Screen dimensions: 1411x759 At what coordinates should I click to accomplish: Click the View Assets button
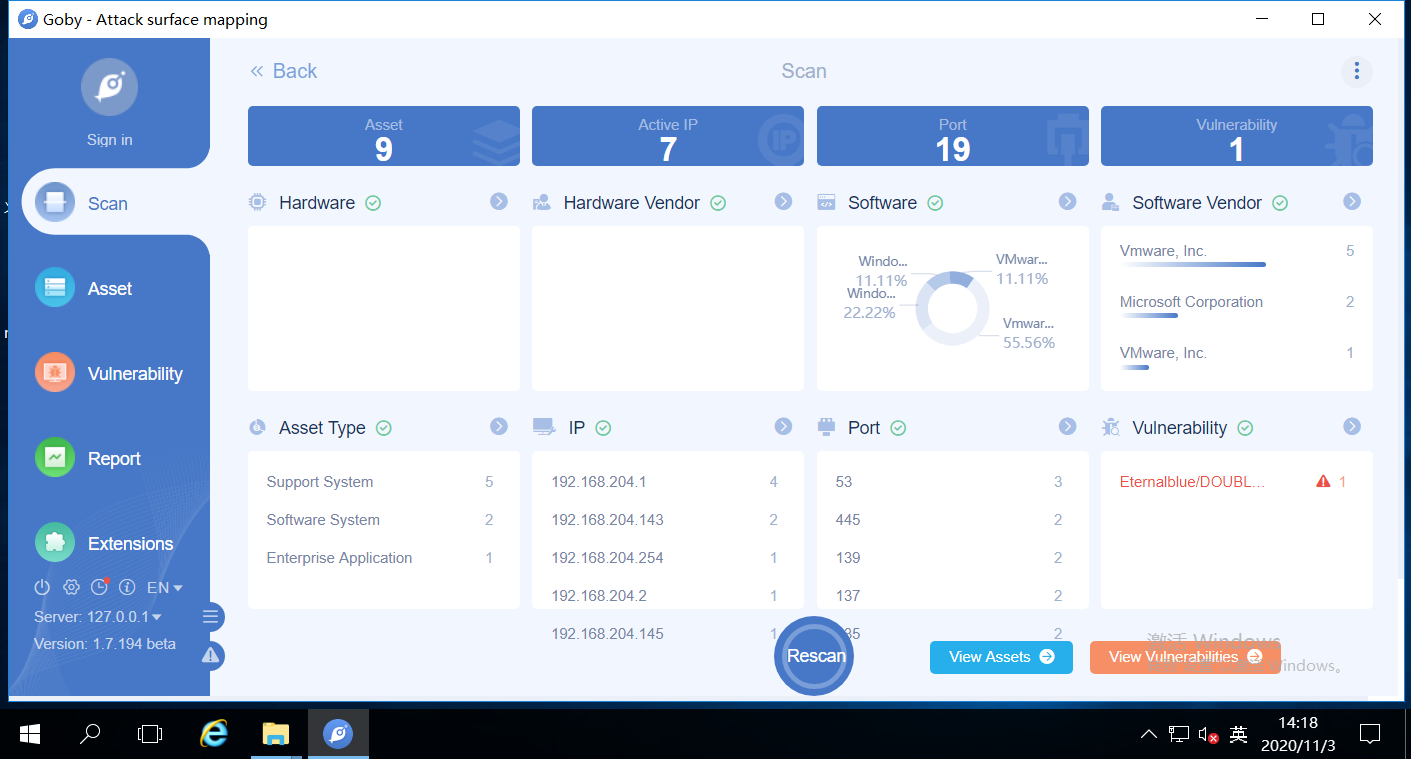(x=1001, y=657)
